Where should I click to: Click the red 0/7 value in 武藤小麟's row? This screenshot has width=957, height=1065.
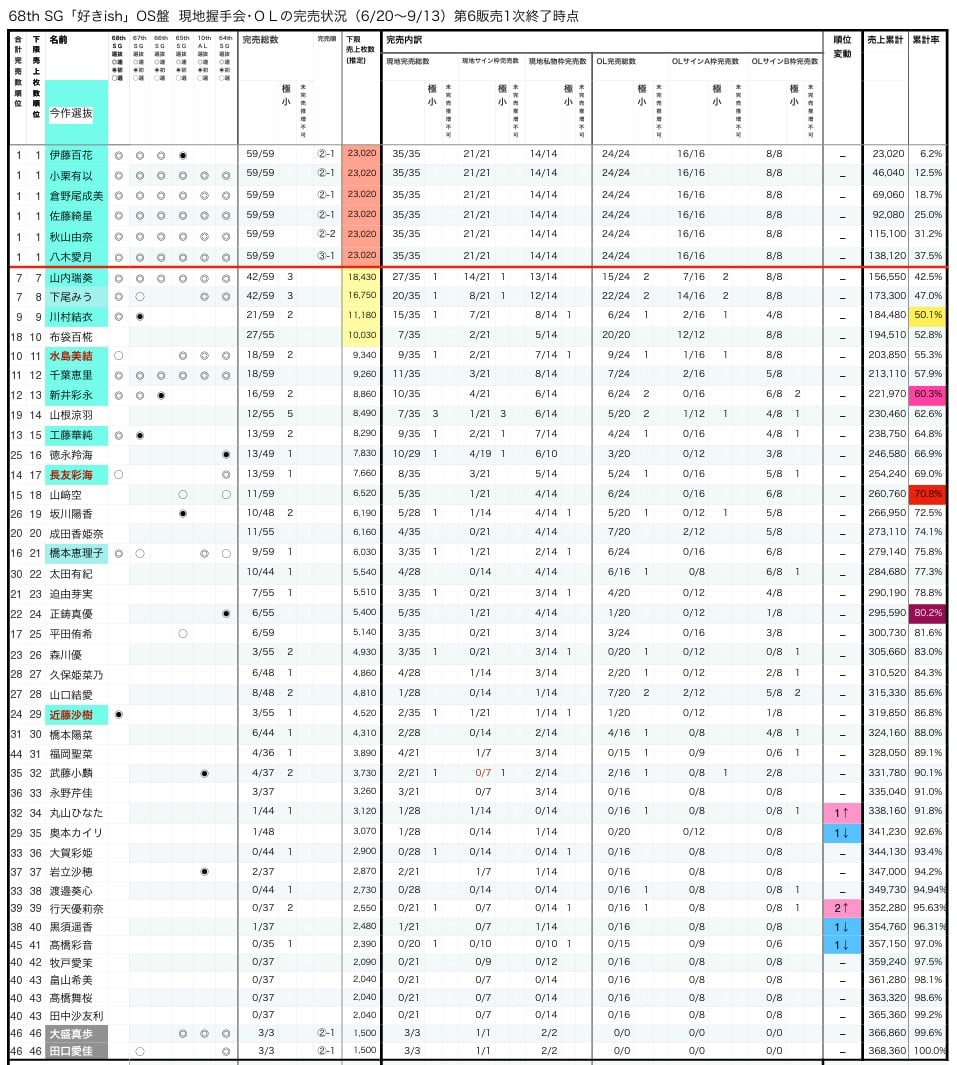tap(483, 773)
